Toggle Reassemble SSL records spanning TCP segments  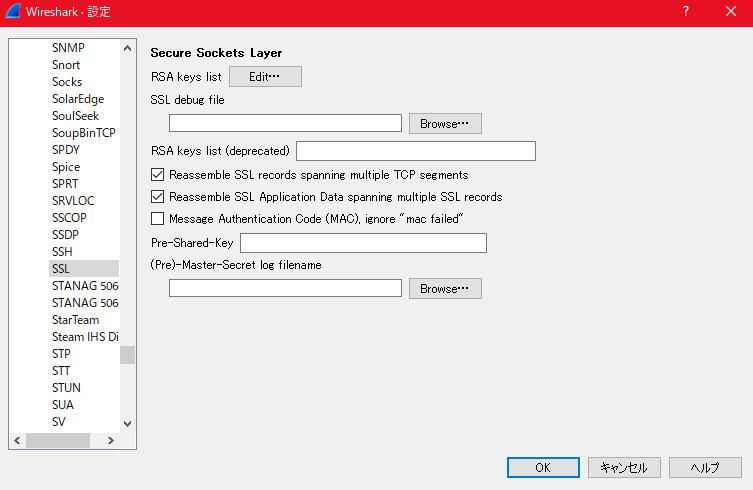(x=158, y=175)
